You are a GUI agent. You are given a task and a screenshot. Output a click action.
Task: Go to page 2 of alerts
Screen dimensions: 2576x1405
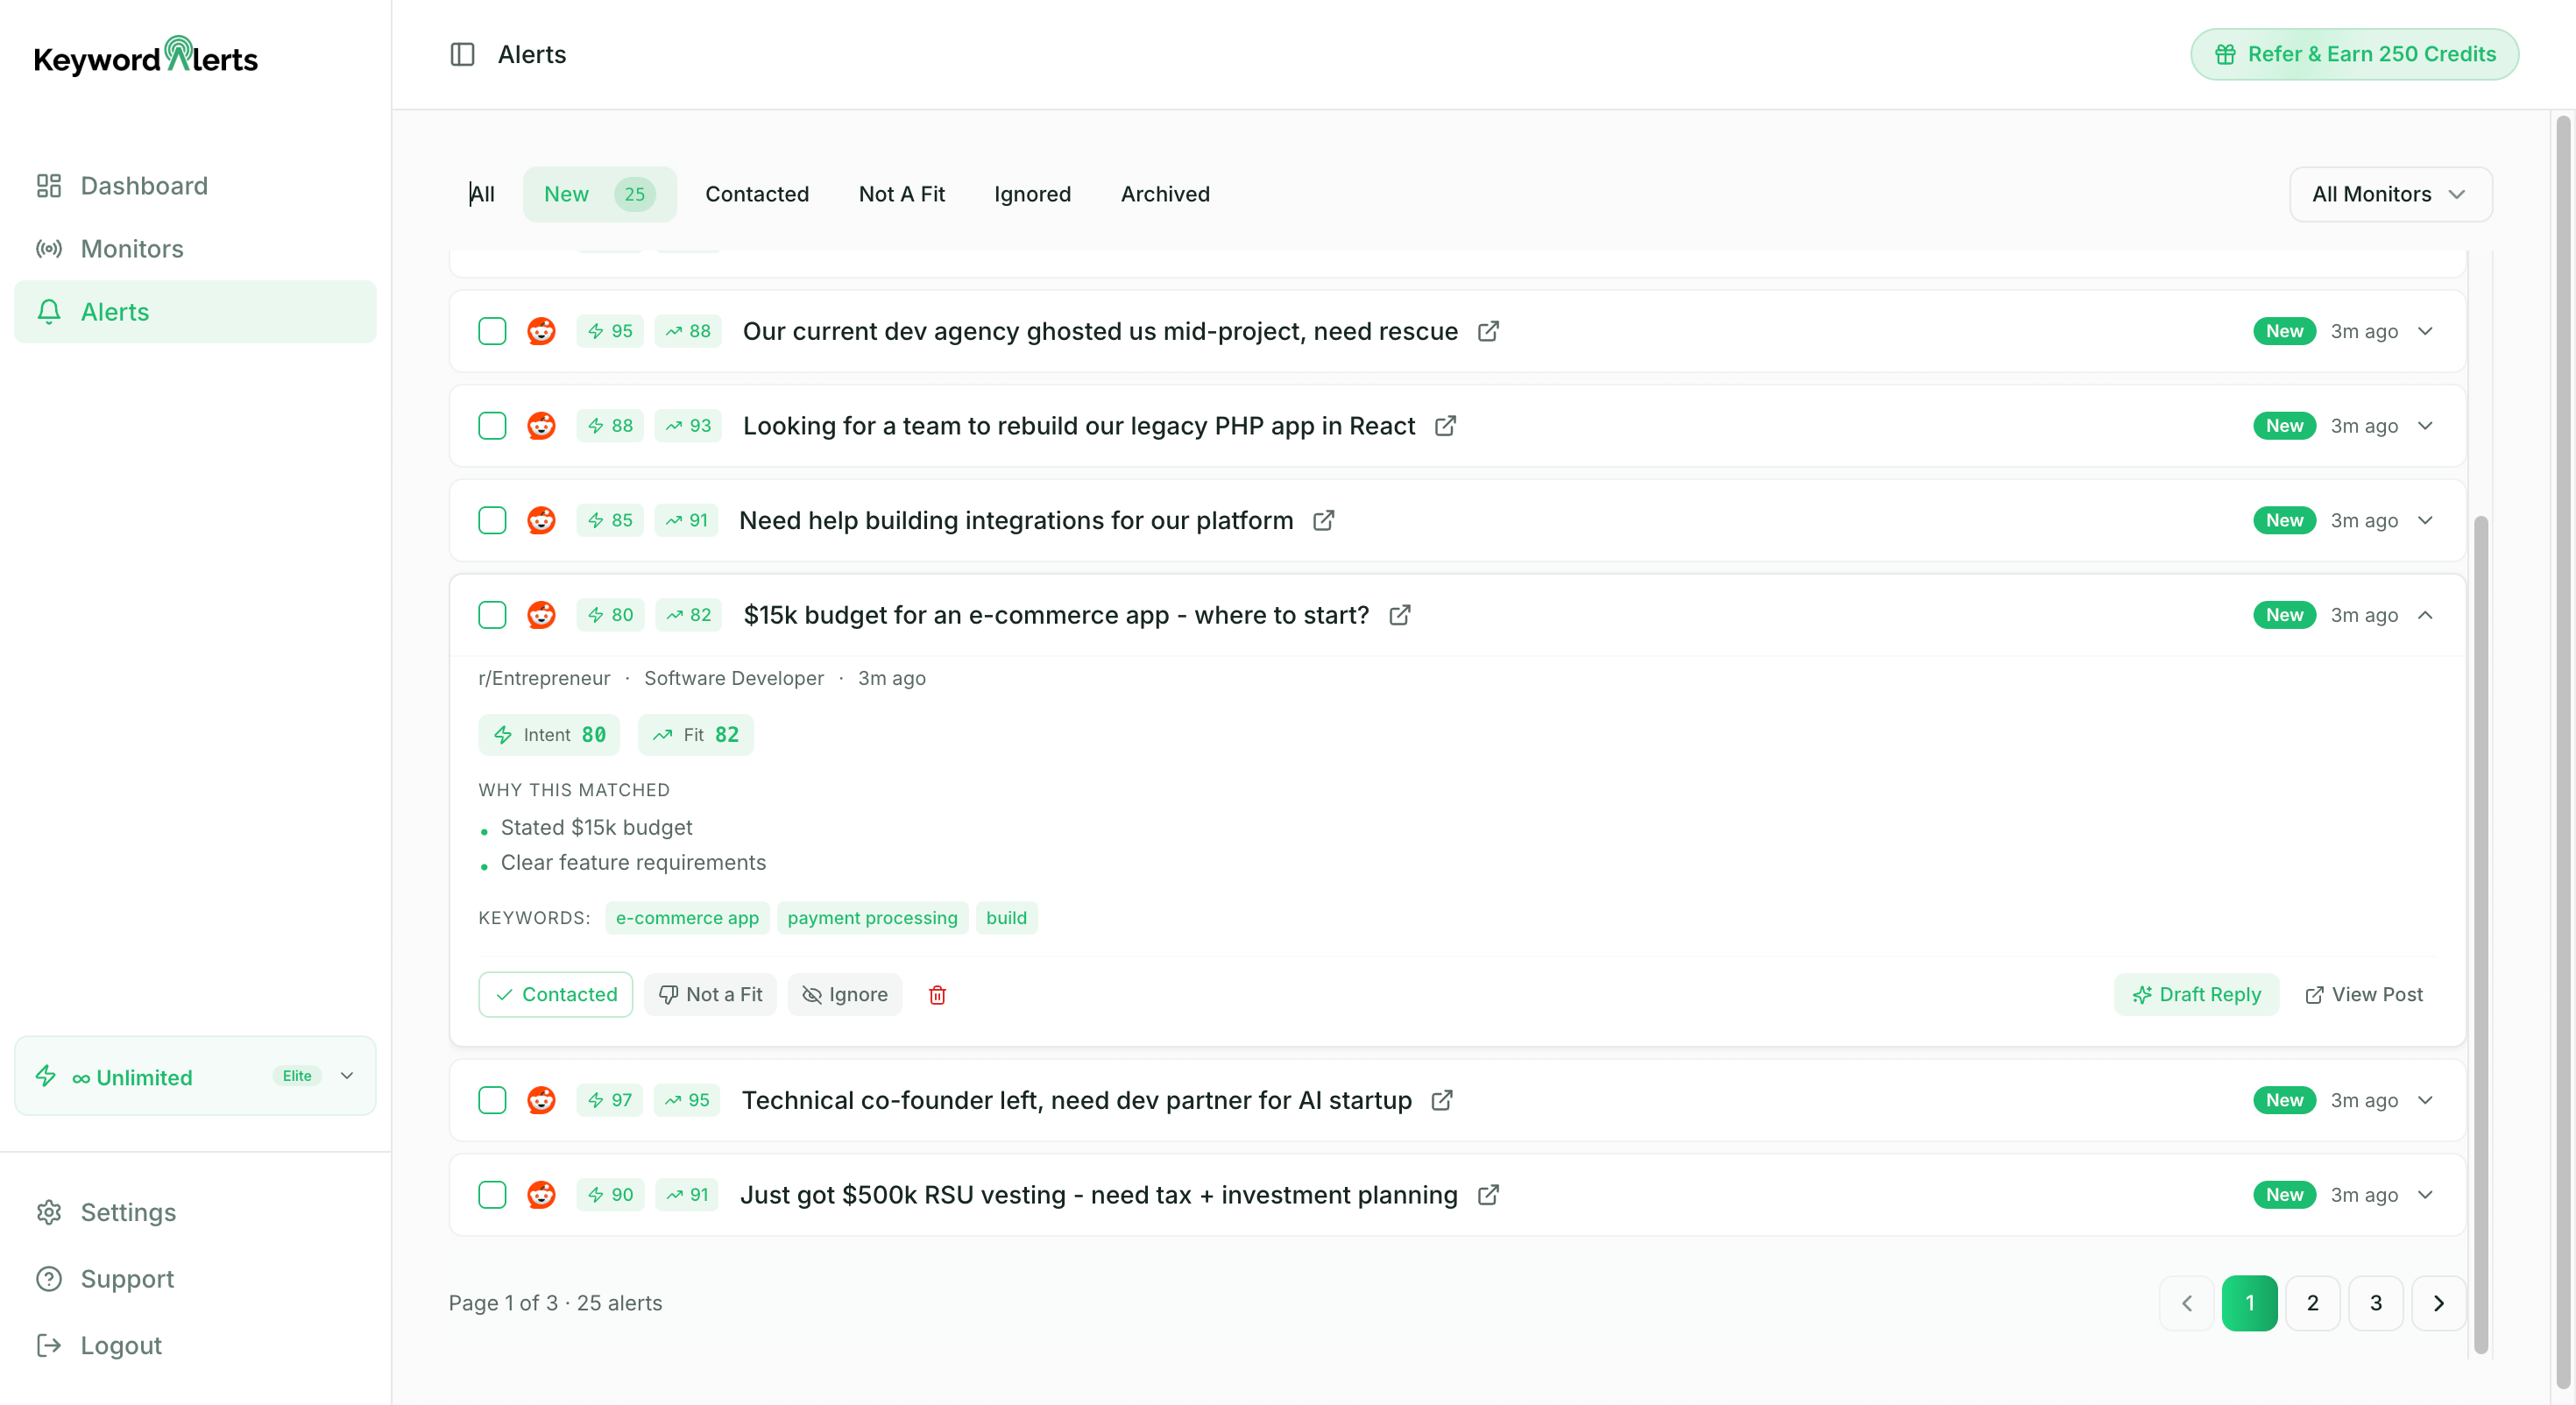[2312, 1303]
